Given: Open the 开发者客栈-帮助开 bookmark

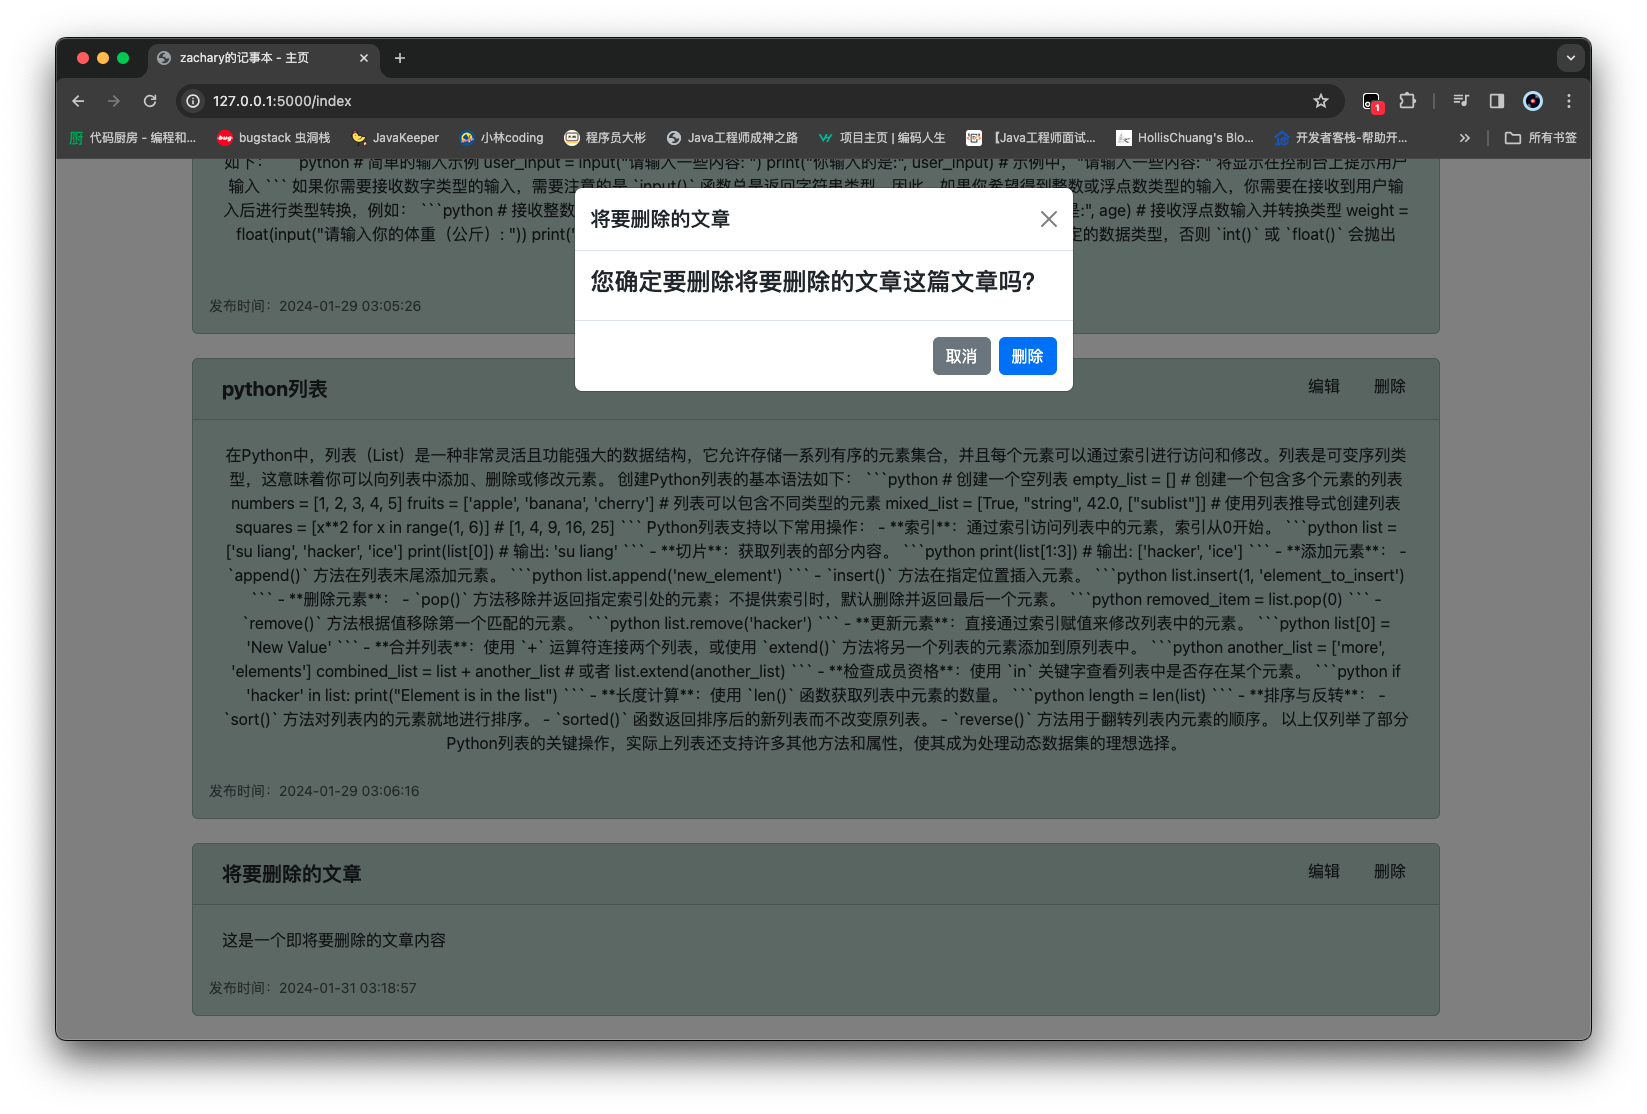Looking at the screenshot, I should (1340, 138).
